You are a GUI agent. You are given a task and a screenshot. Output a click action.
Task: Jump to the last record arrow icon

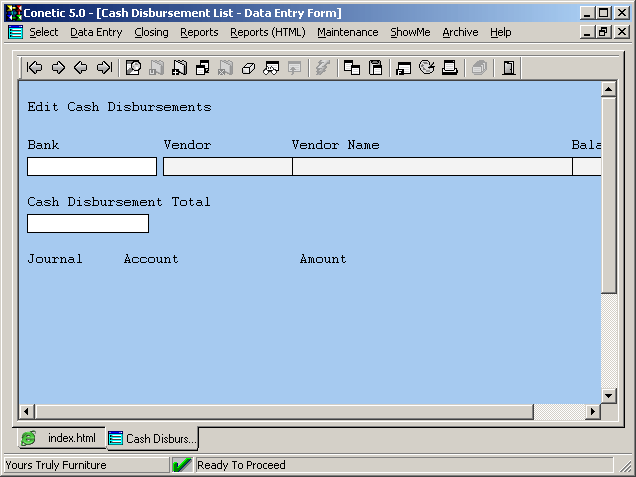(x=104, y=68)
